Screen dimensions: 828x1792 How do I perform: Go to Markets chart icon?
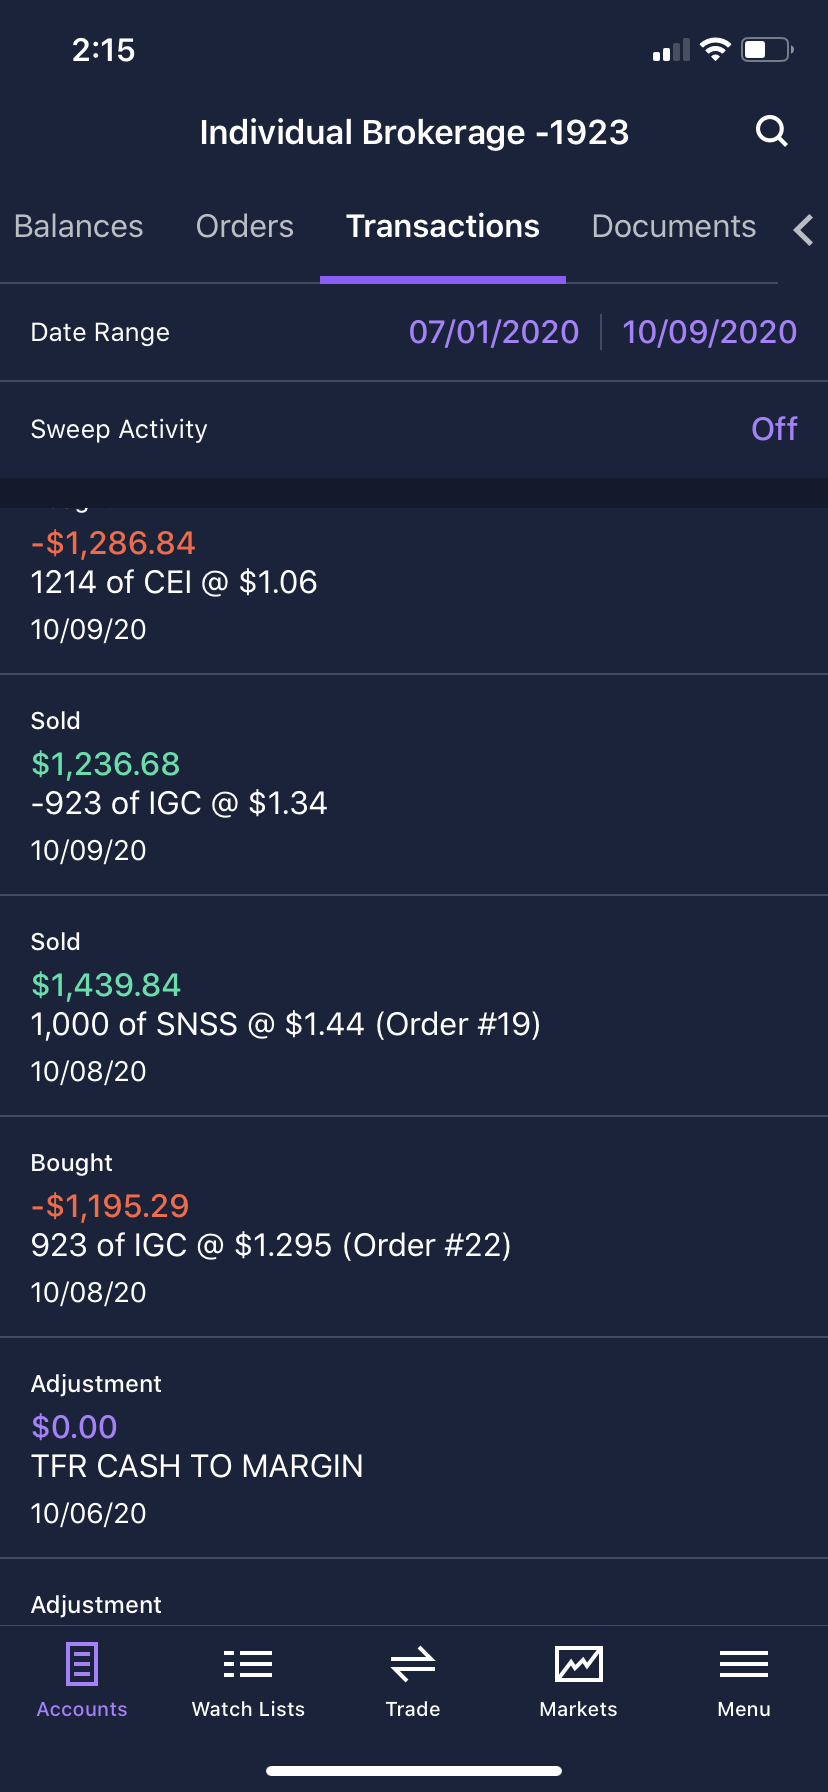coord(579,1665)
